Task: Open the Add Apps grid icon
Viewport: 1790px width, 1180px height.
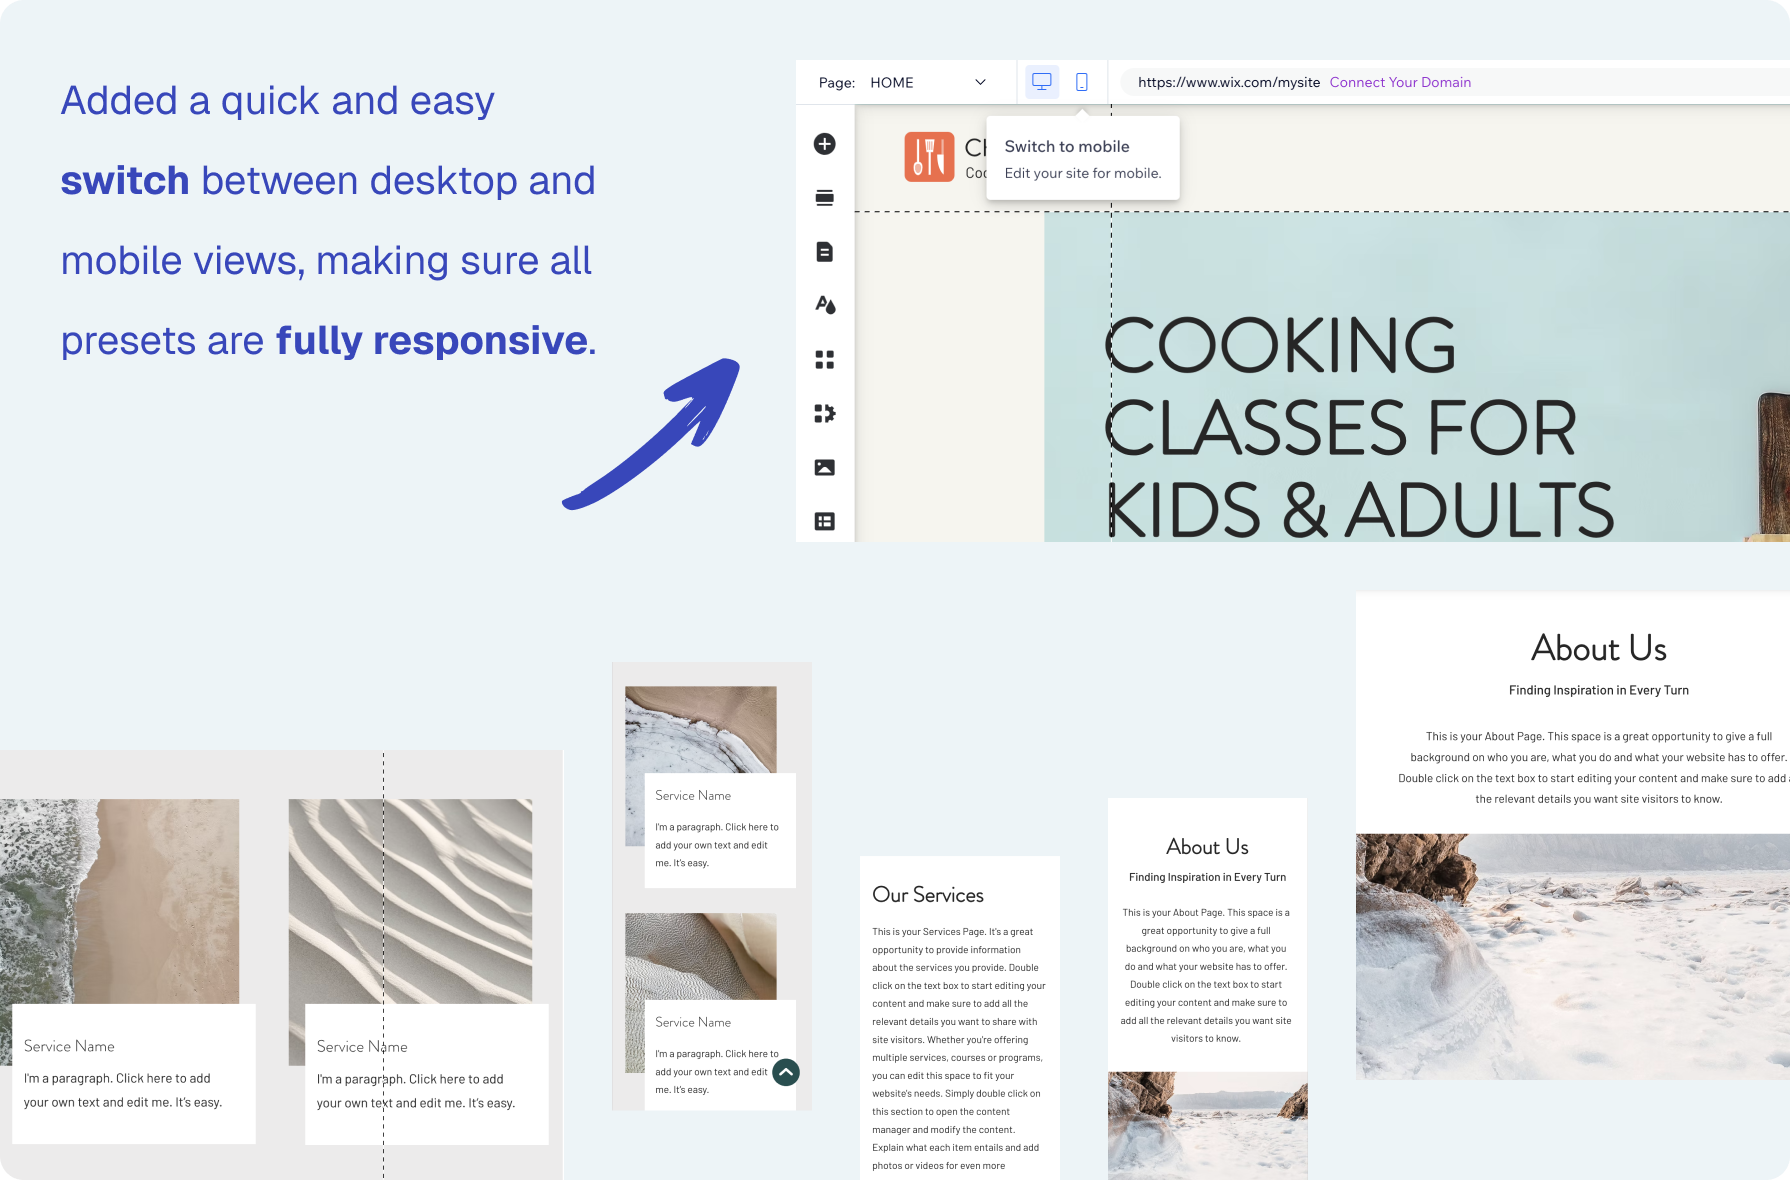Action: pyautogui.click(x=824, y=360)
